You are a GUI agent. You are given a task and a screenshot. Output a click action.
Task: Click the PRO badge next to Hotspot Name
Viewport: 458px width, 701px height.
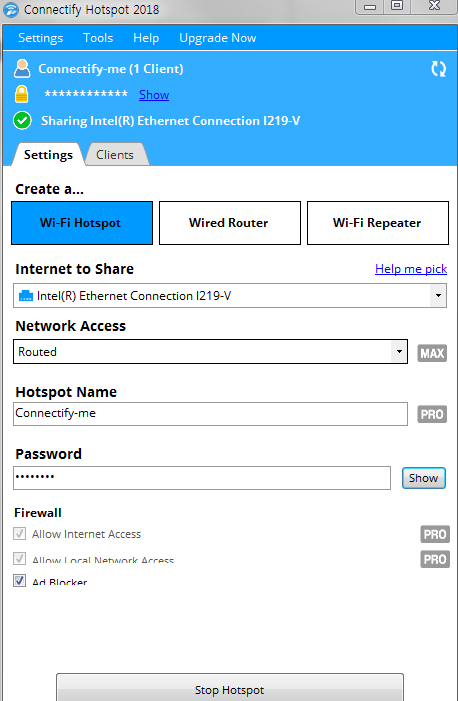432,414
